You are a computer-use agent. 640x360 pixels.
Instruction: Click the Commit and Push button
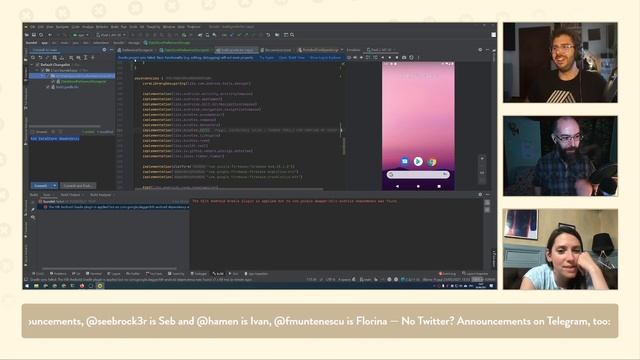click(78, 186)
